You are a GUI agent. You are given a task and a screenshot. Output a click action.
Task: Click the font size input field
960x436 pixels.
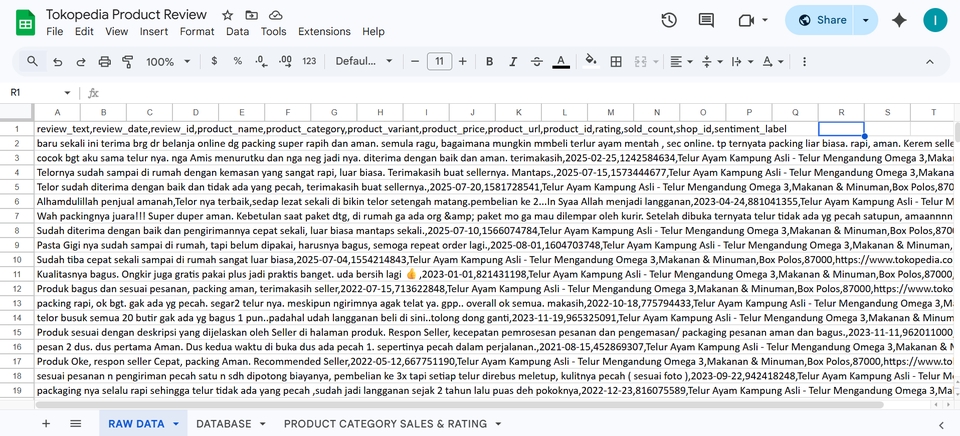[x=439, y=61]
